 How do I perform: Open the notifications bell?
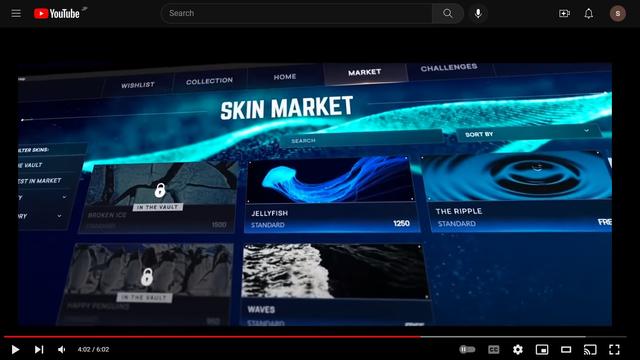click(589, 13)
